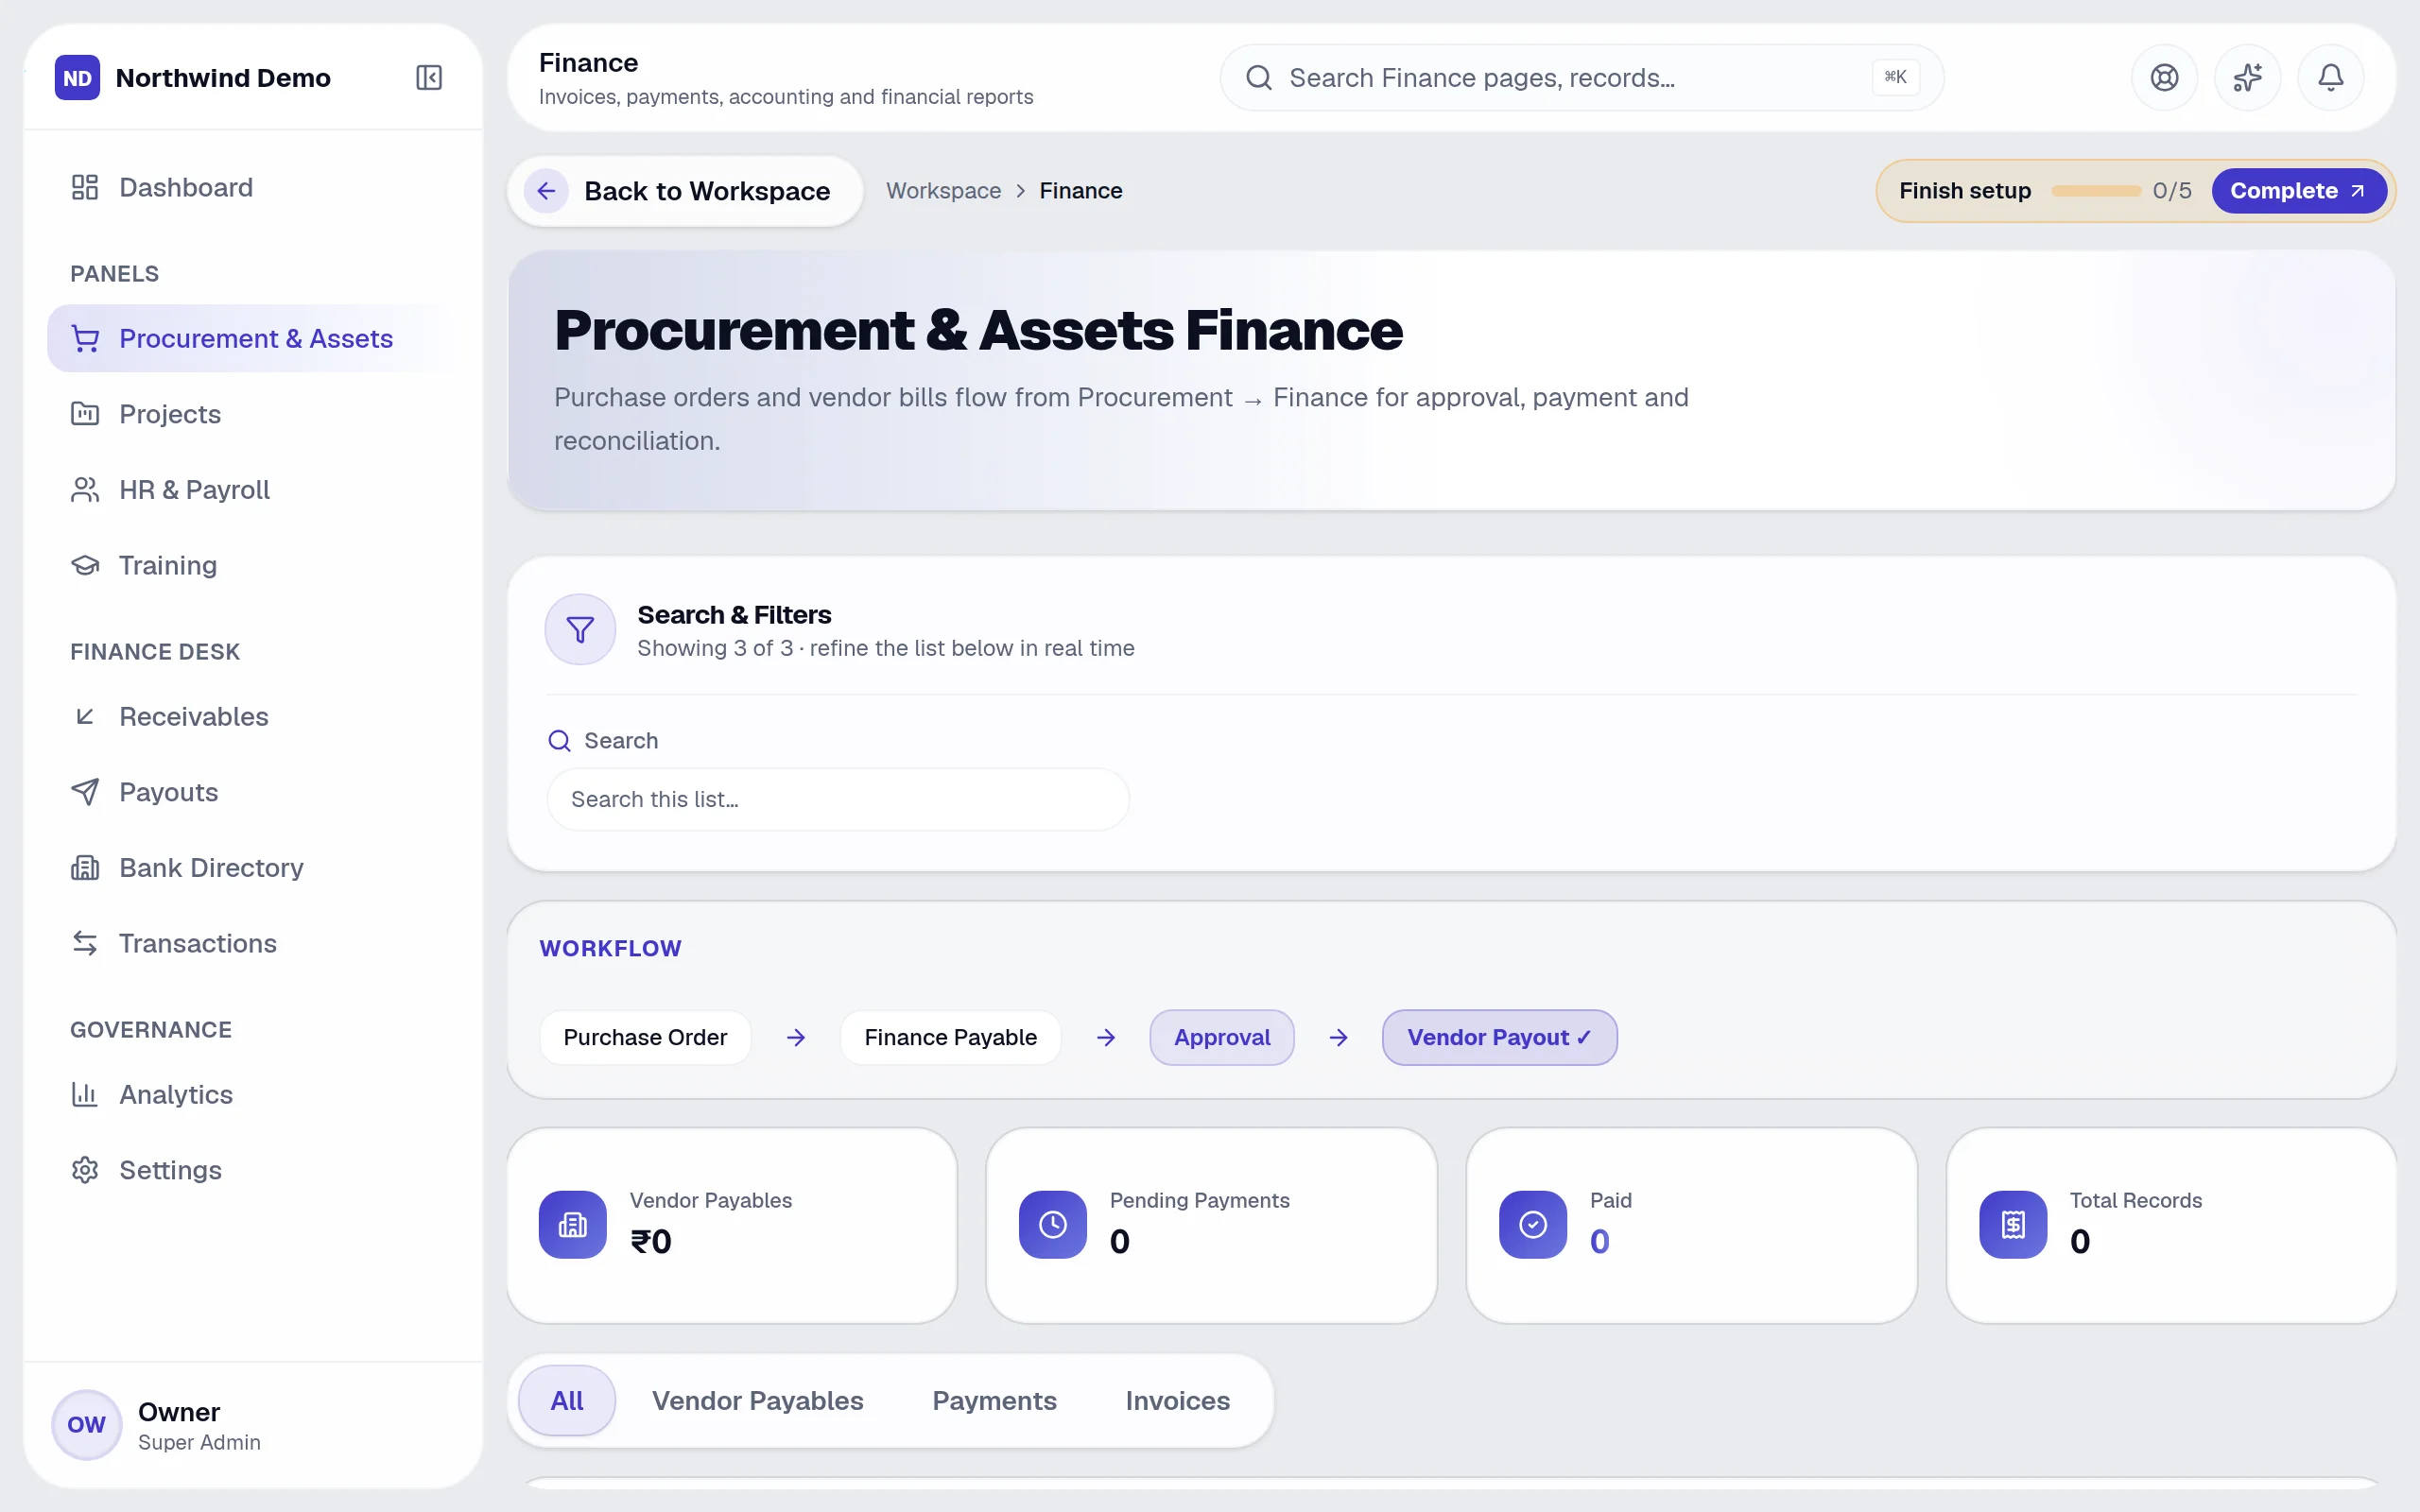
Task: Click the Pending Payments clock icon
Action: coord(1053,1224)
